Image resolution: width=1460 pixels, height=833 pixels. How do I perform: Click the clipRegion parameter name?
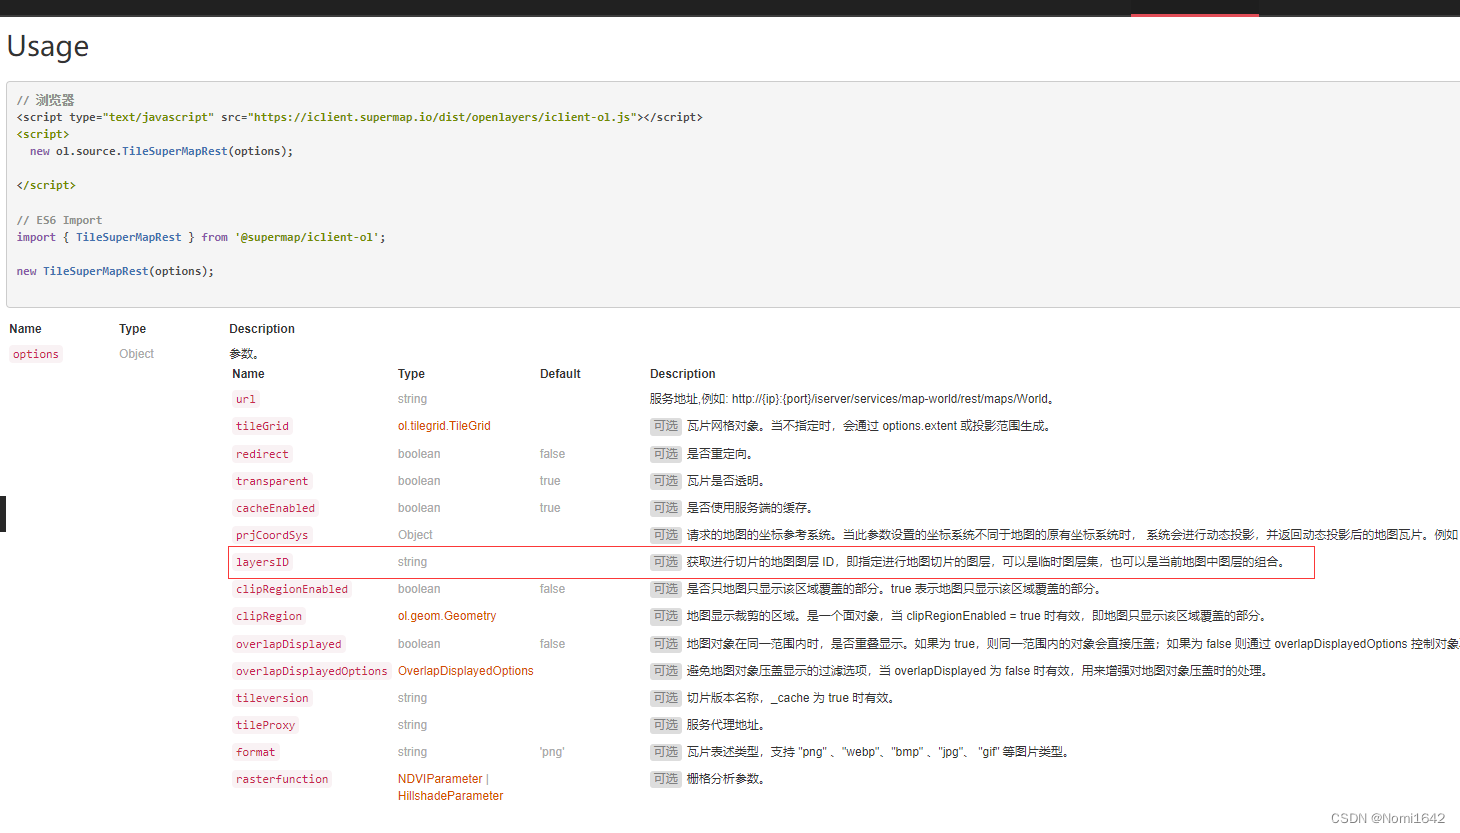pos(269,616)
